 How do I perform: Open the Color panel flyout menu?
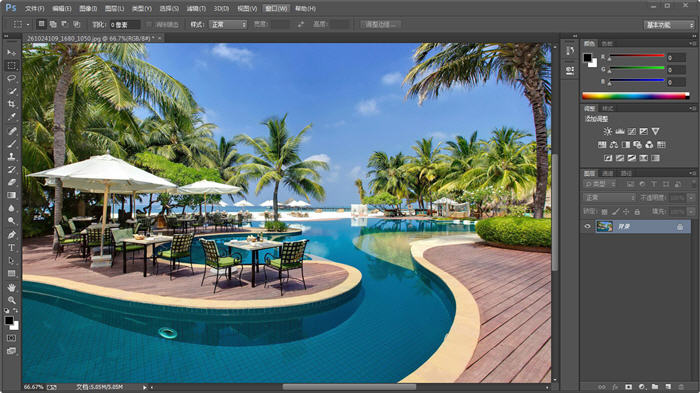pyautogui.click(x=692, y=43)
